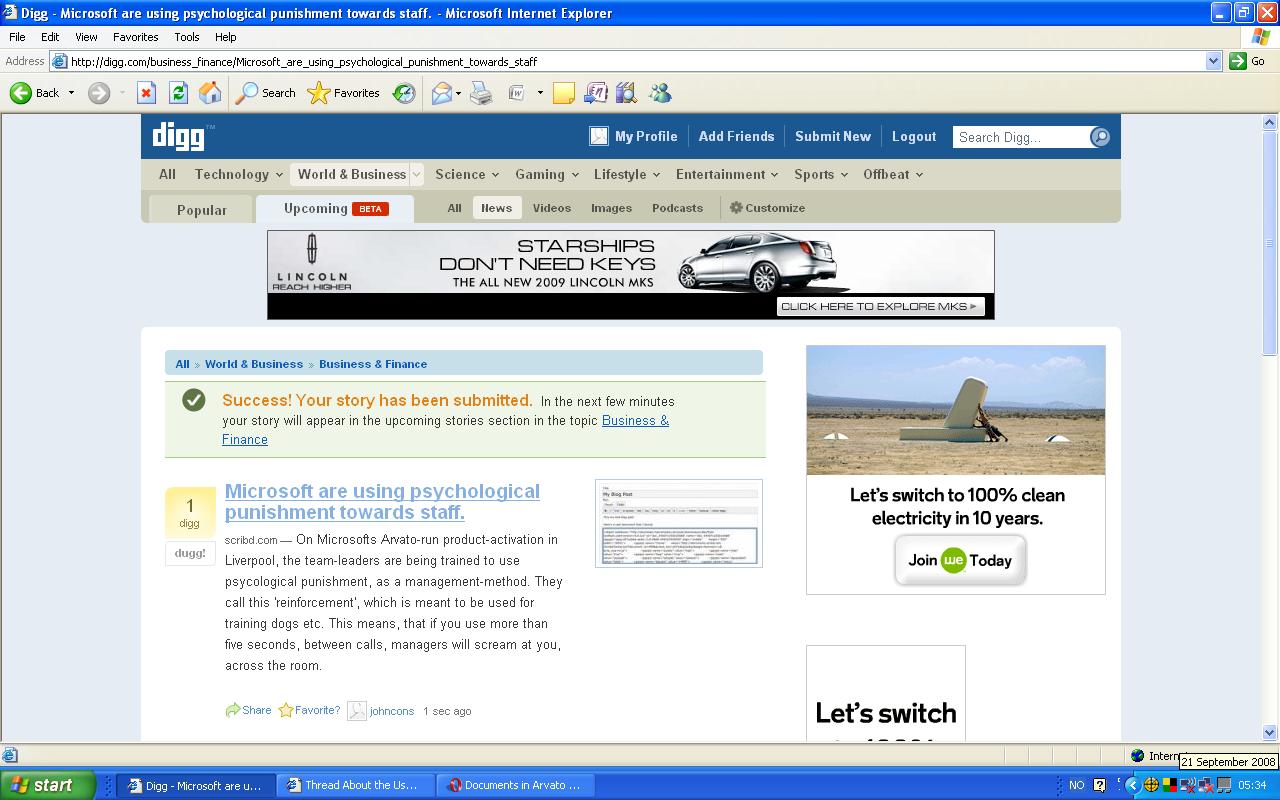Print the page with the printer icon
The height and width of the screenshot is (800, 1280).
click(x=481, y=93)
